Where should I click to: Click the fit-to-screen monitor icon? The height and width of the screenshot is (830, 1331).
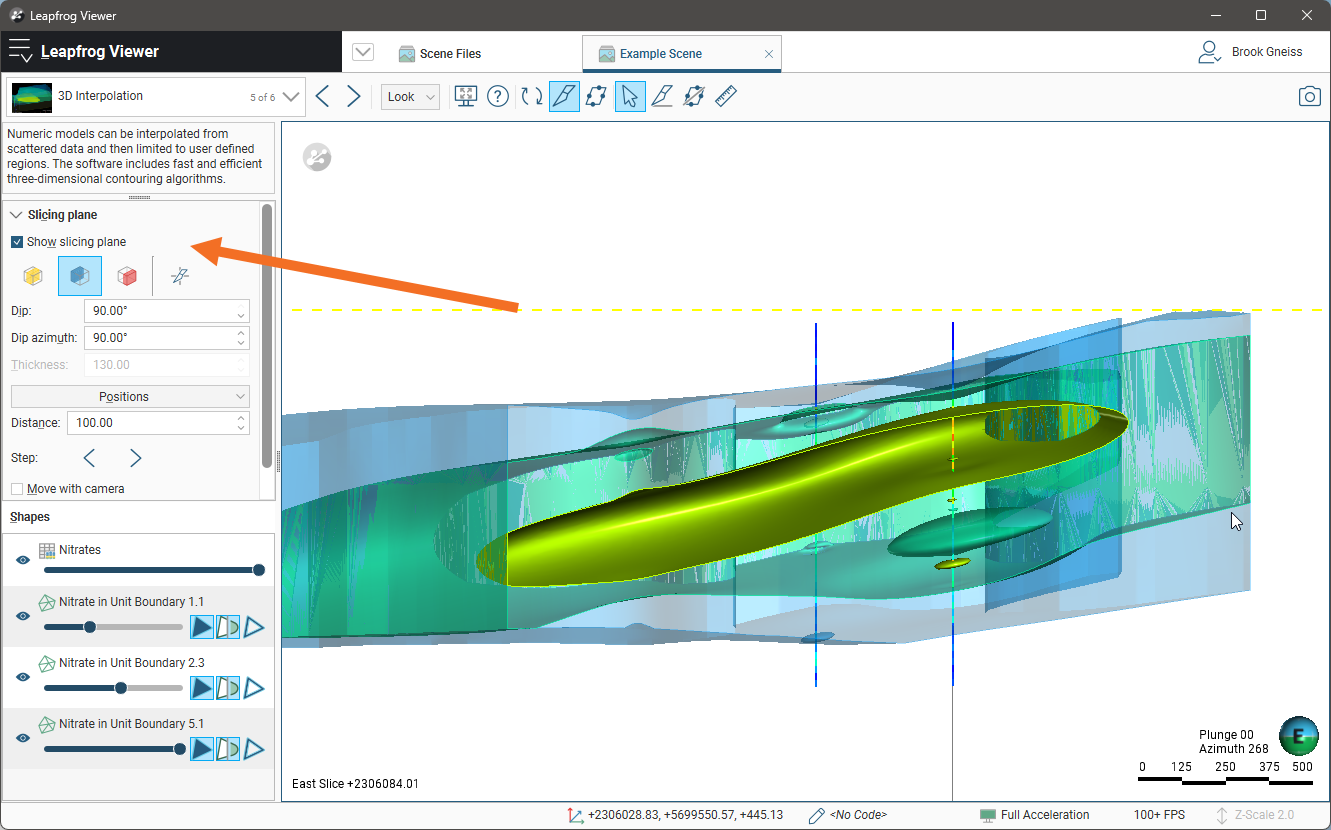465,96
